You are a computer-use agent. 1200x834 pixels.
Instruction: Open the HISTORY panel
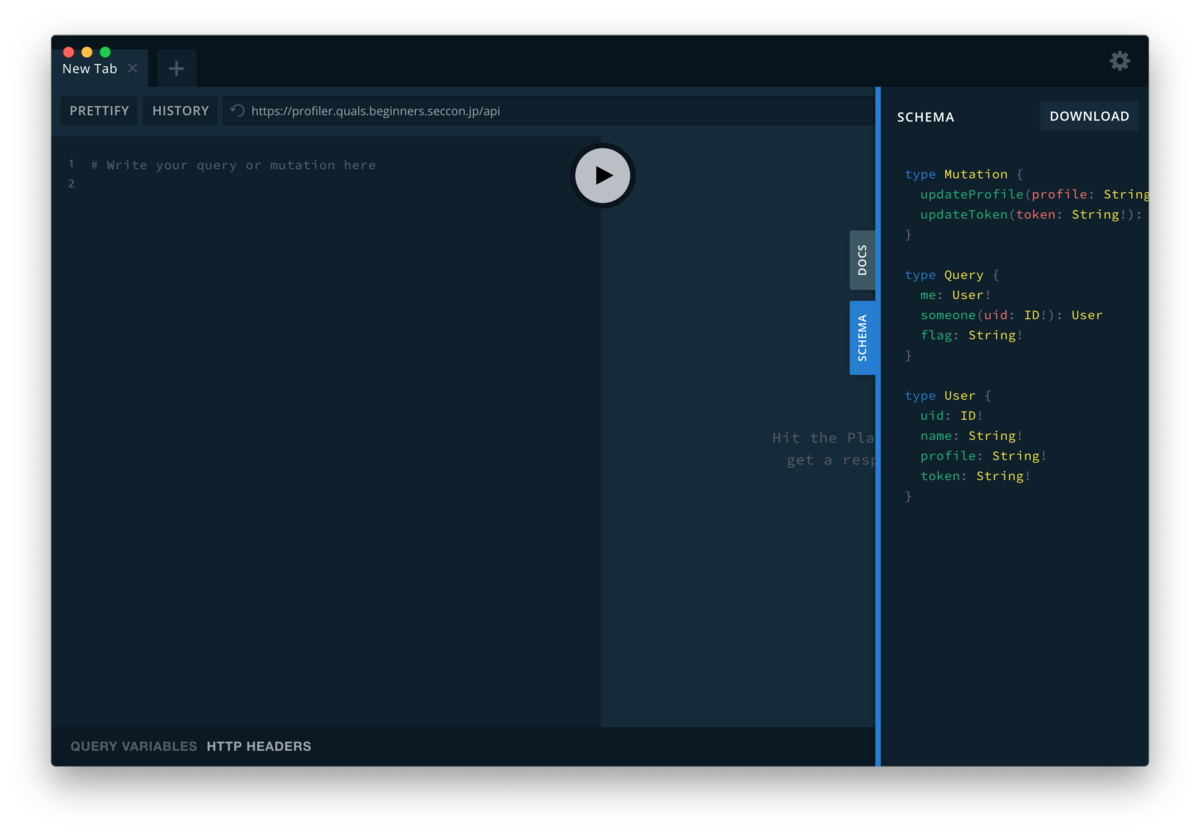click(181, 111)
